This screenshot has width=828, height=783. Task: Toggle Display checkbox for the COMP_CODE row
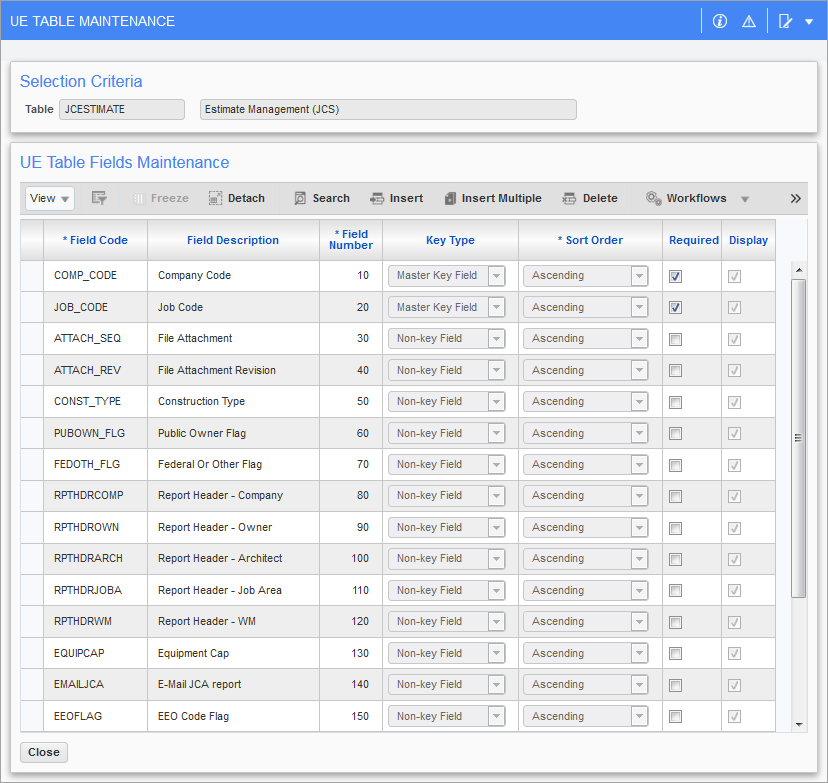tap(735, 276)
